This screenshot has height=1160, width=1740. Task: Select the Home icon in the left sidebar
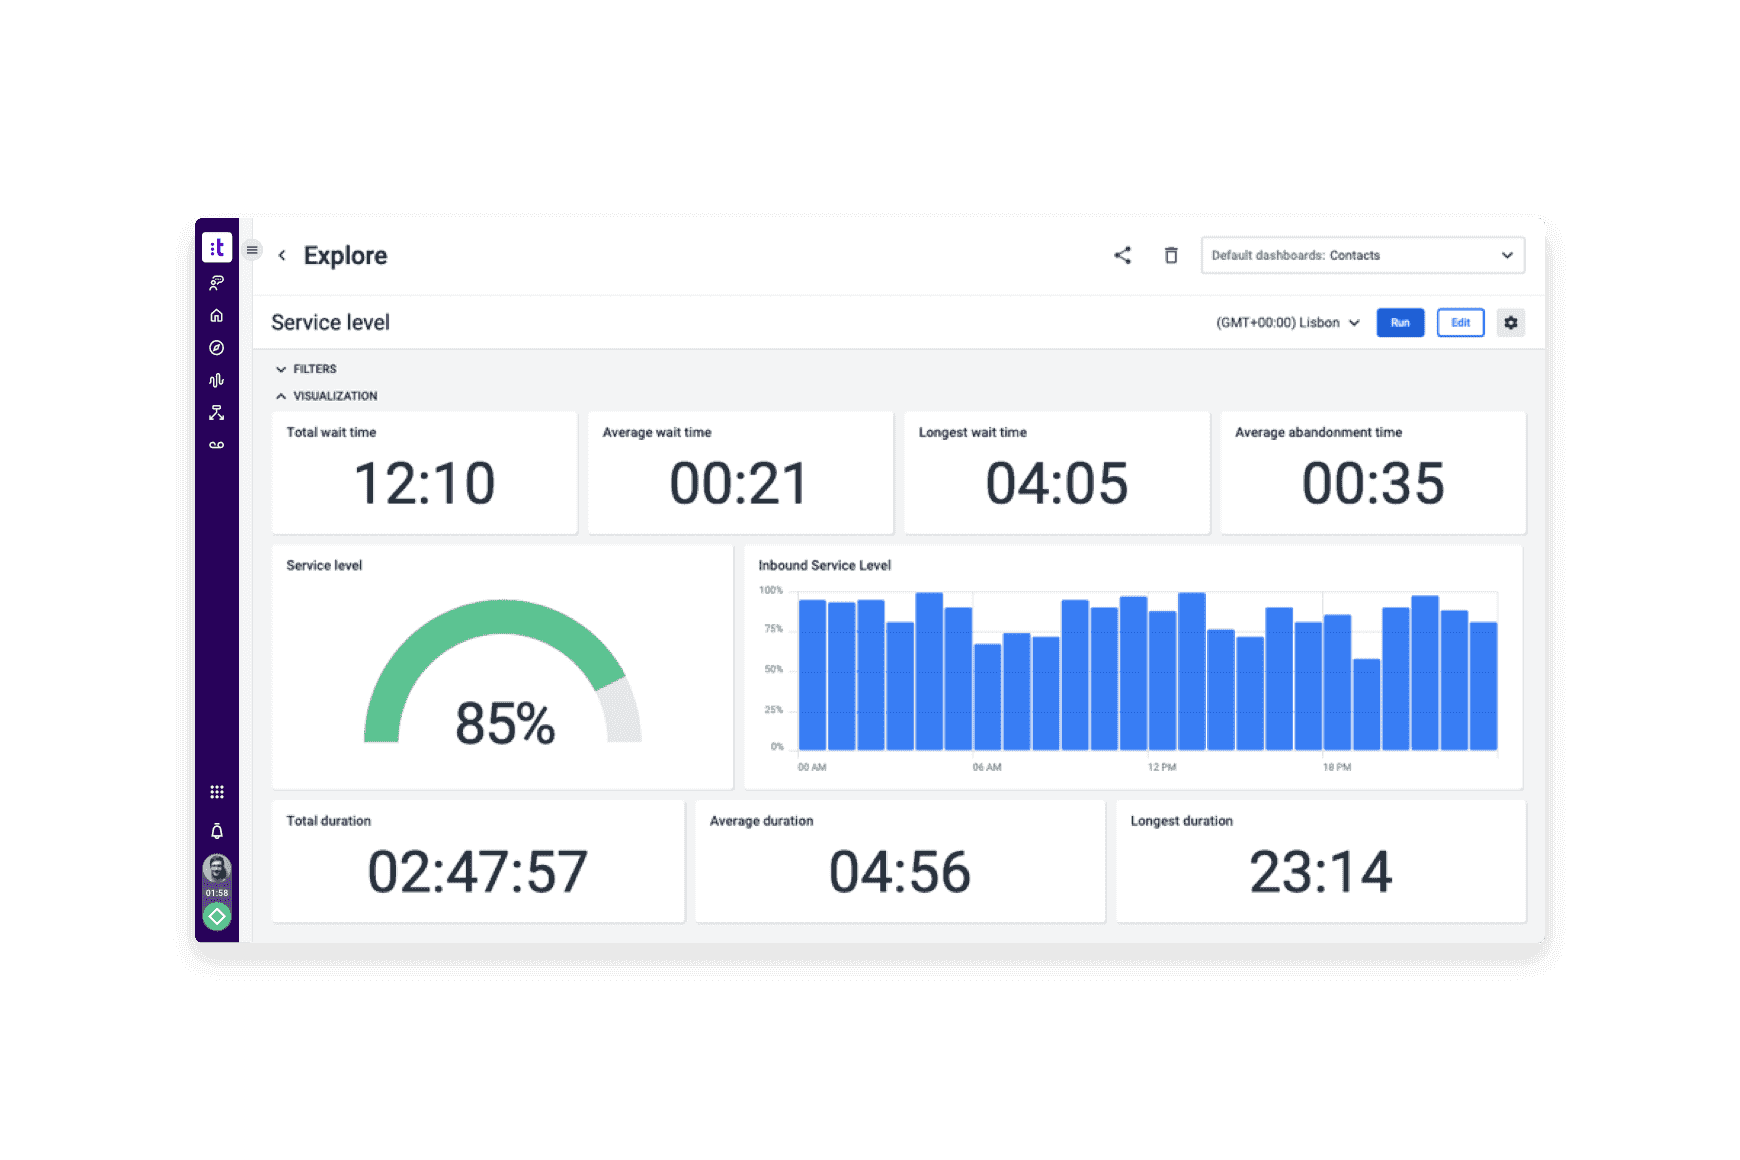point(216,314)
